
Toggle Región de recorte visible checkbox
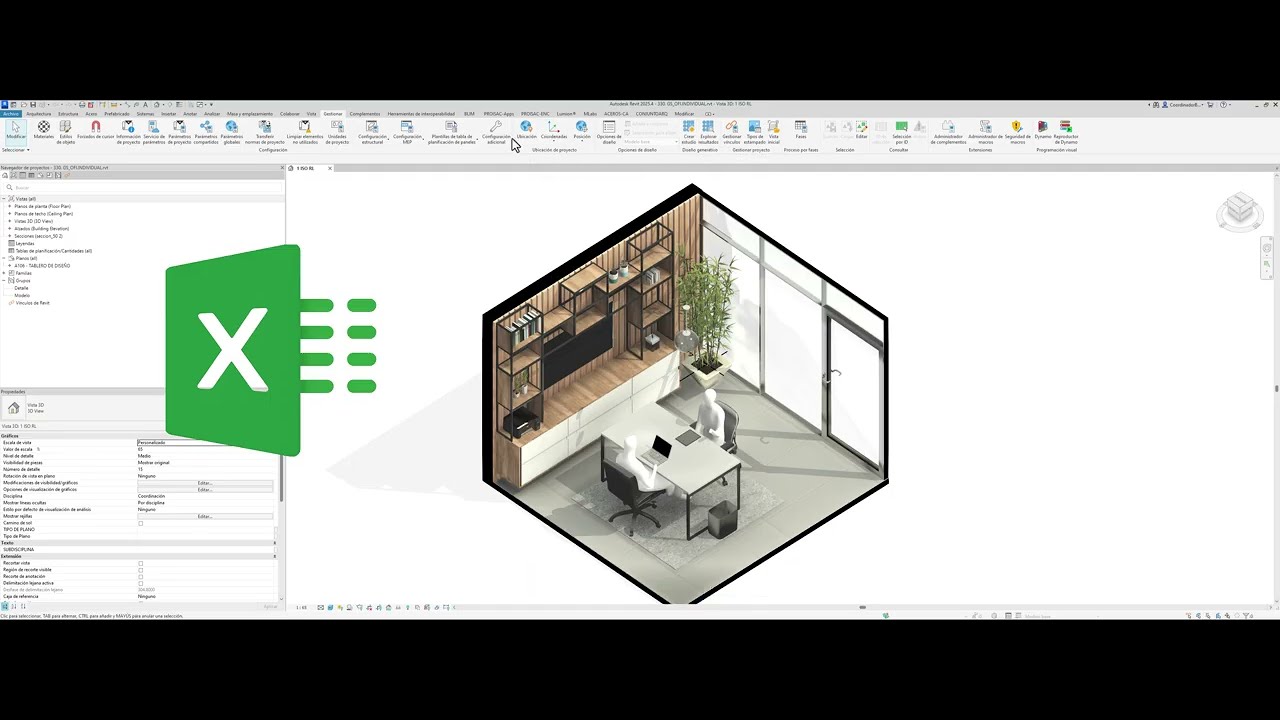click(140, 570)
